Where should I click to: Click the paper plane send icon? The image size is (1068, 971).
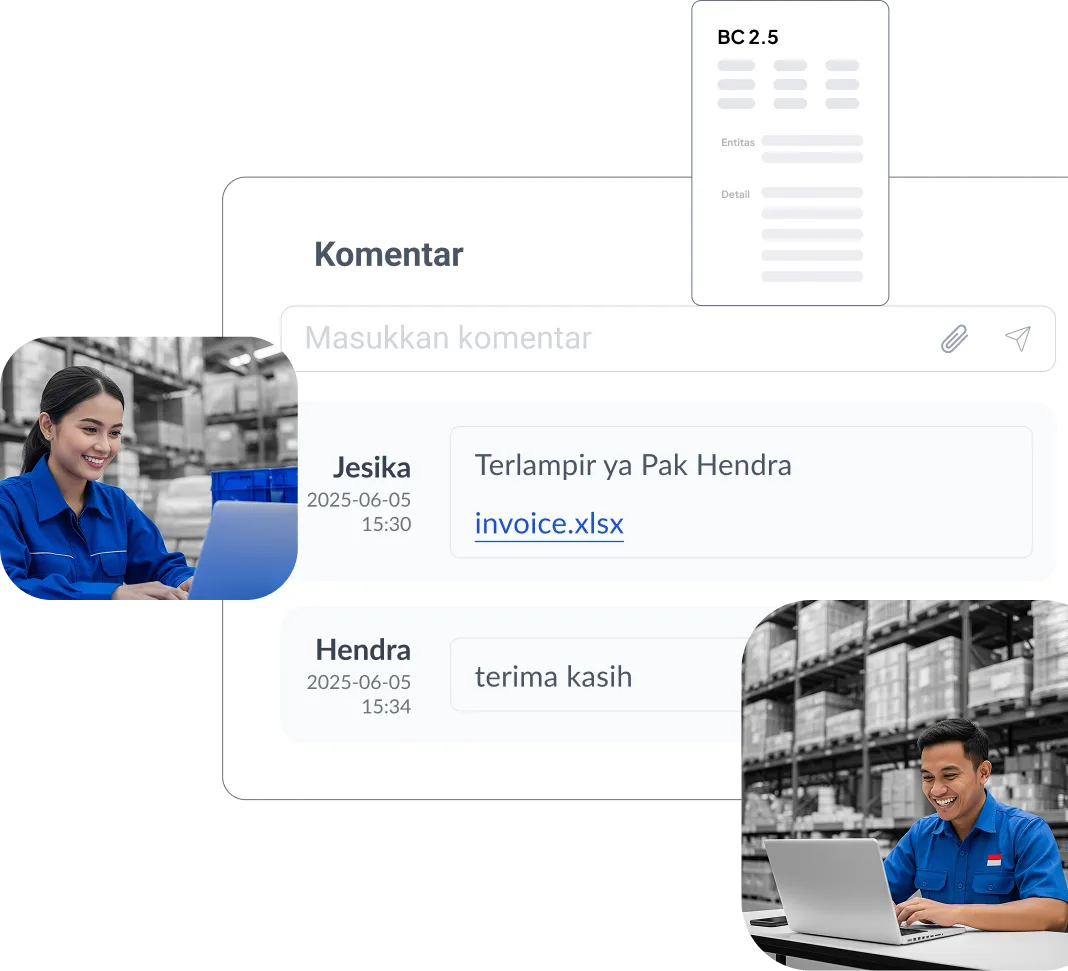click(1018, 338)
